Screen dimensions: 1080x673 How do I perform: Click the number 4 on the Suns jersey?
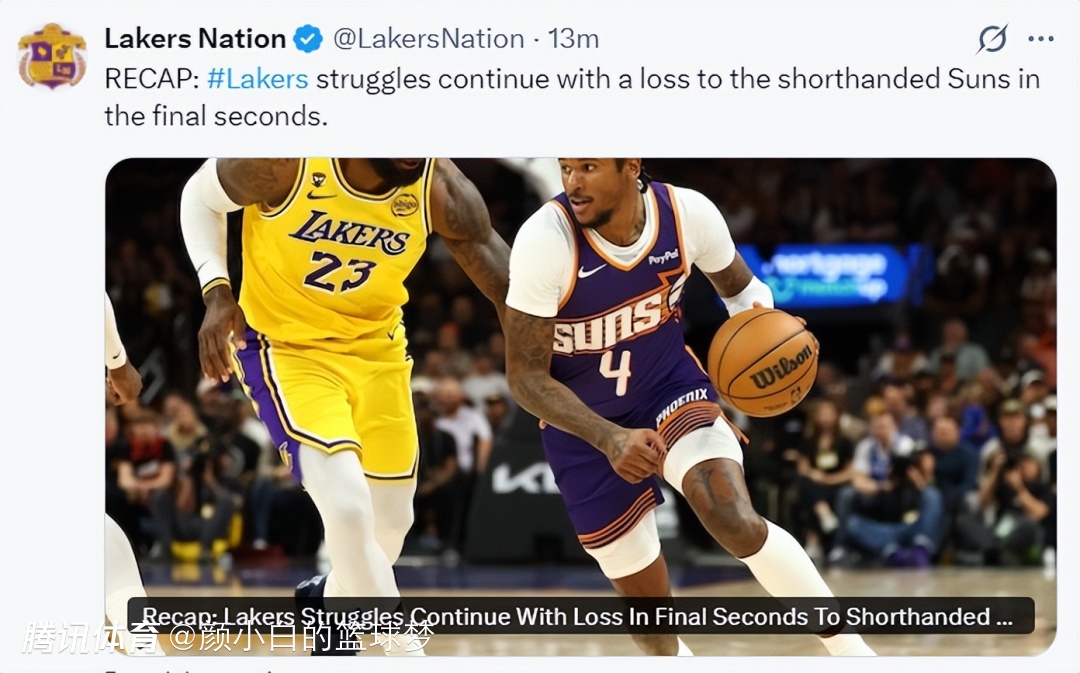tap(615, 370)
